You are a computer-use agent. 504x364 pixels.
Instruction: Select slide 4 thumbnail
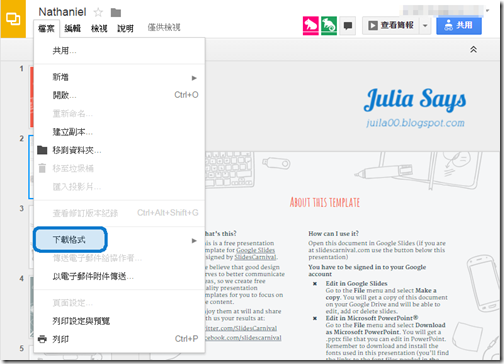pos(31,307)
